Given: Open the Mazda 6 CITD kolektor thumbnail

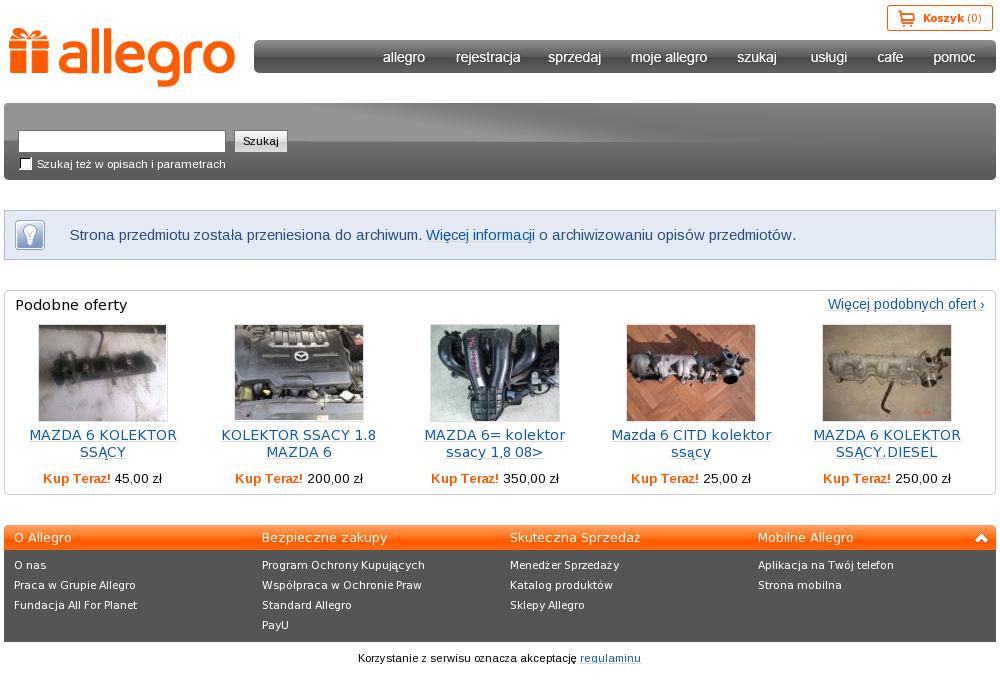Looking at the screenshot, I should point(691,372).
